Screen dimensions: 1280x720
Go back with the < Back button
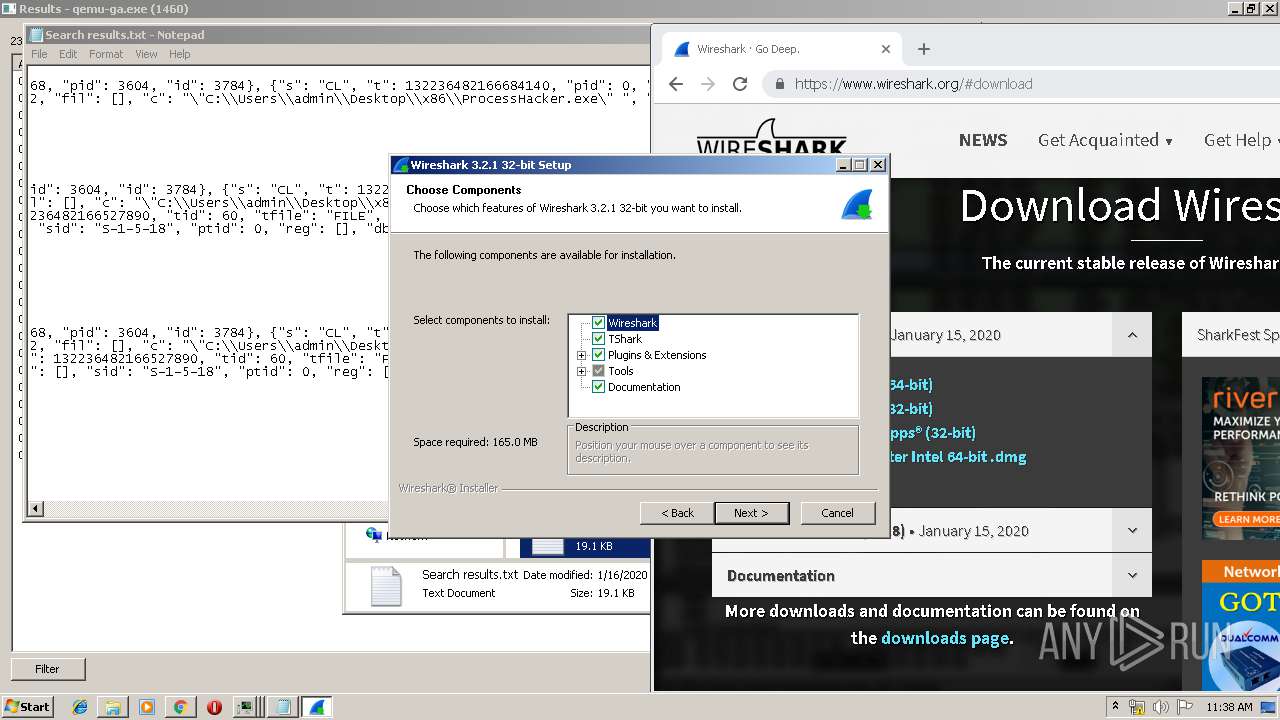click(x=677, y=513)
